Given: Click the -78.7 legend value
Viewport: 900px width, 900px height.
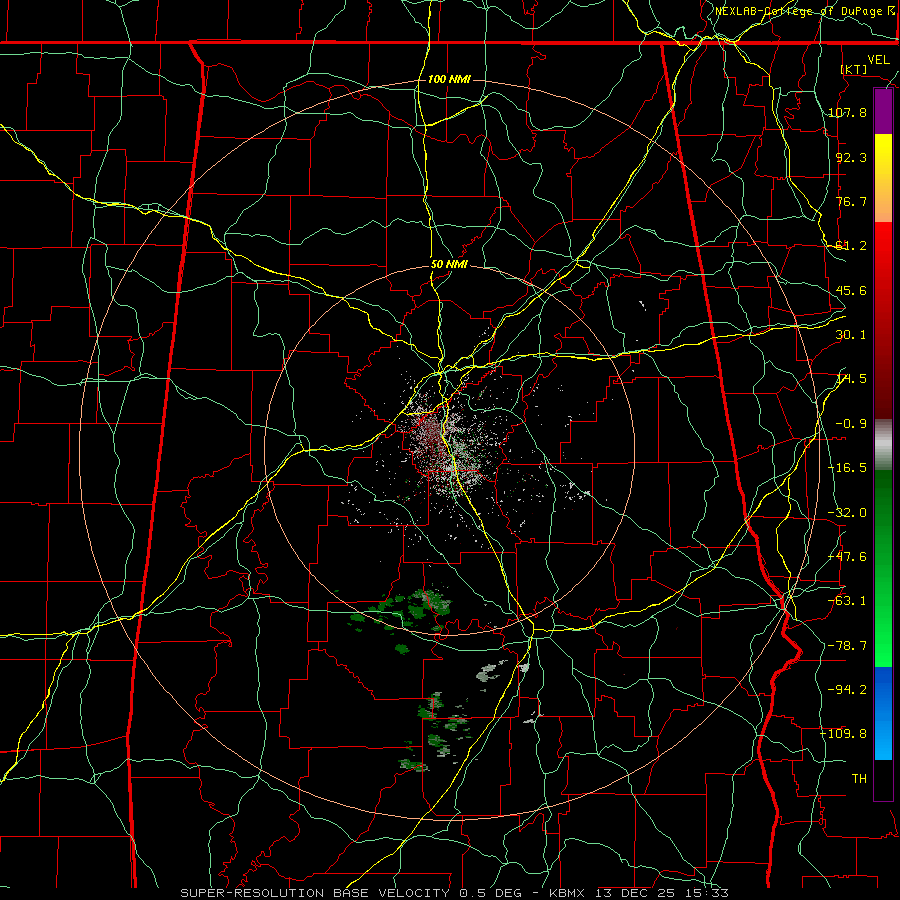Looking at the screenshot, I should tap(847, 646).
